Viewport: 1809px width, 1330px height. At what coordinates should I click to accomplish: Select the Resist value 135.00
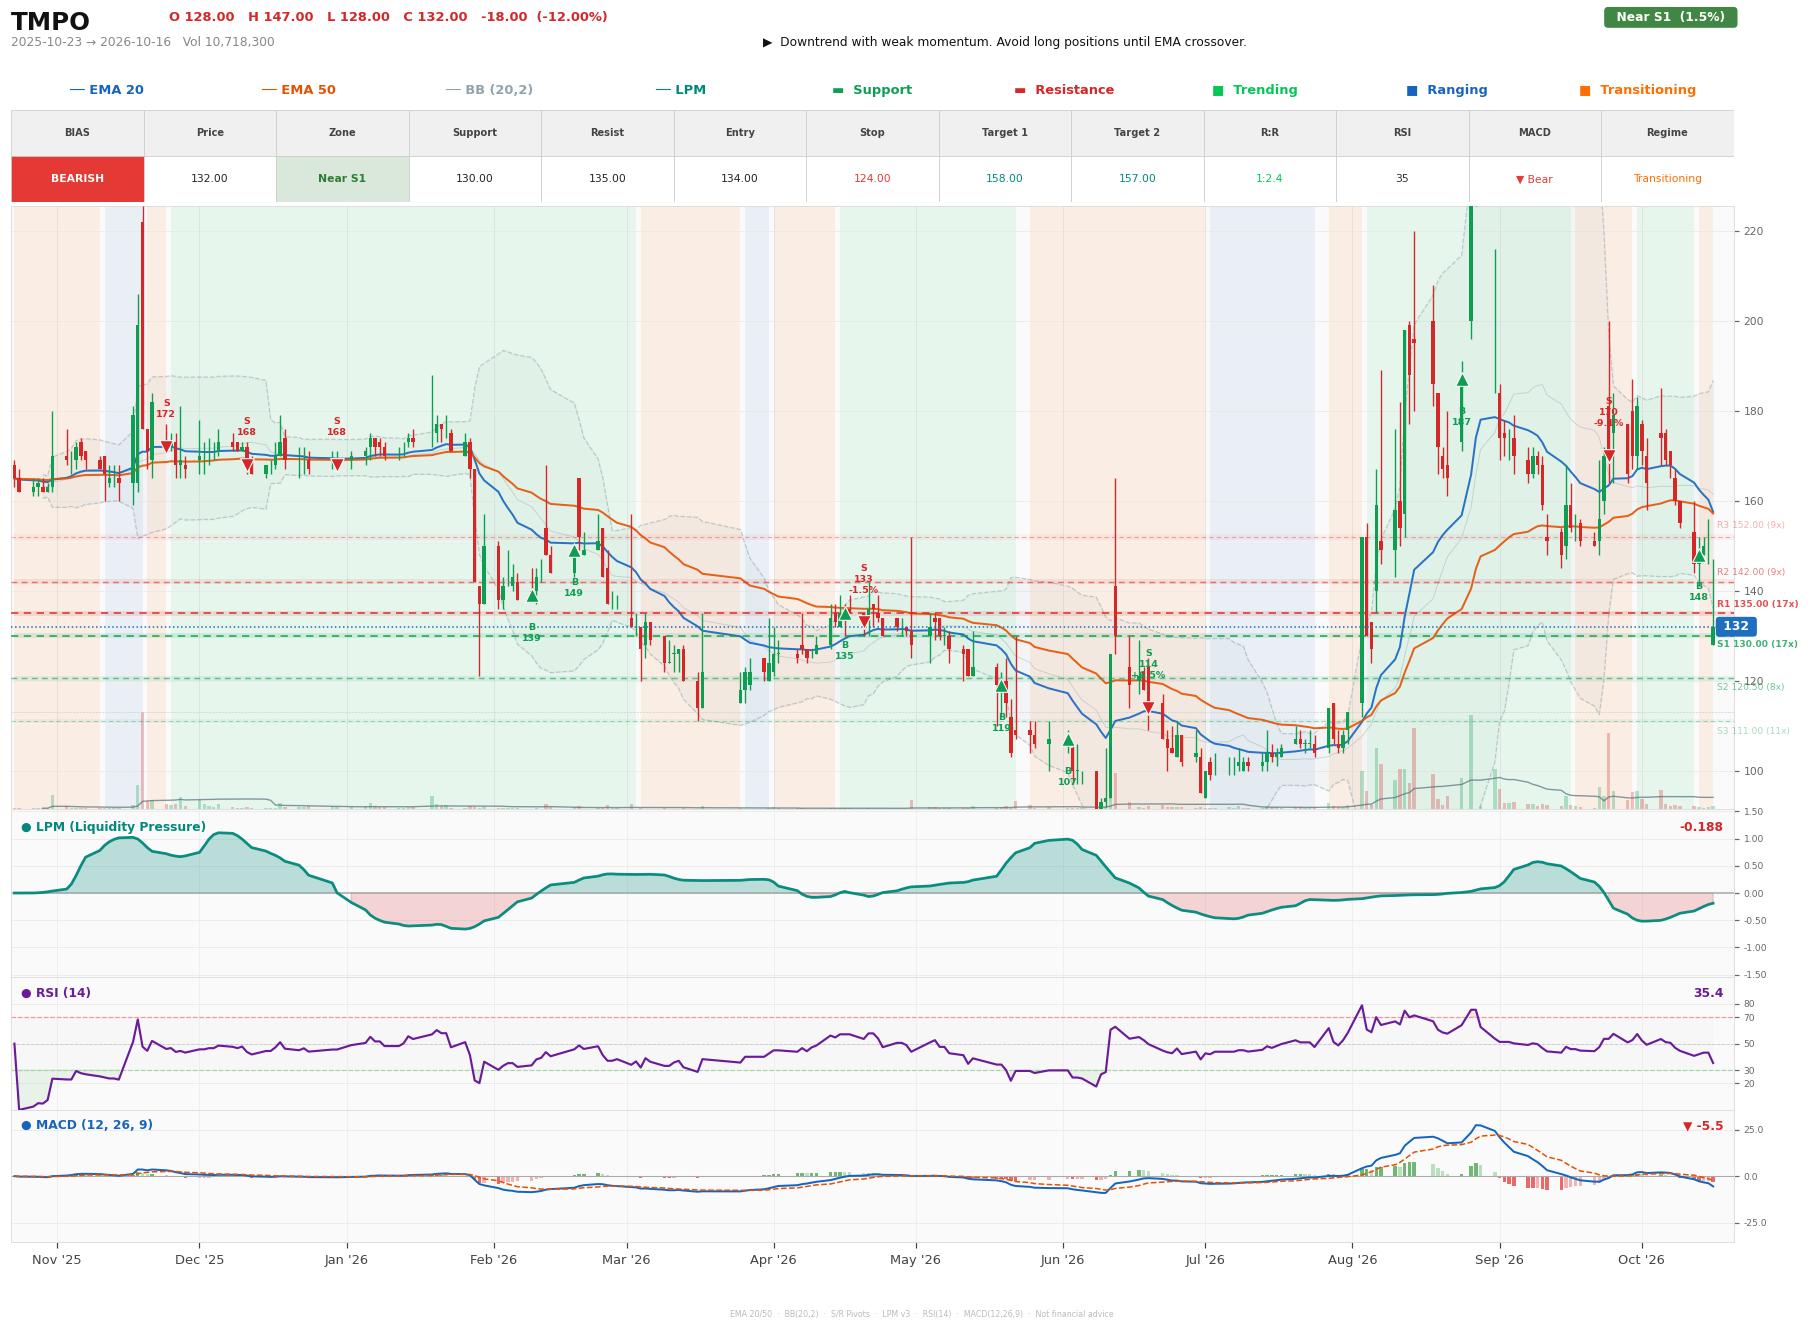(607, 179)
